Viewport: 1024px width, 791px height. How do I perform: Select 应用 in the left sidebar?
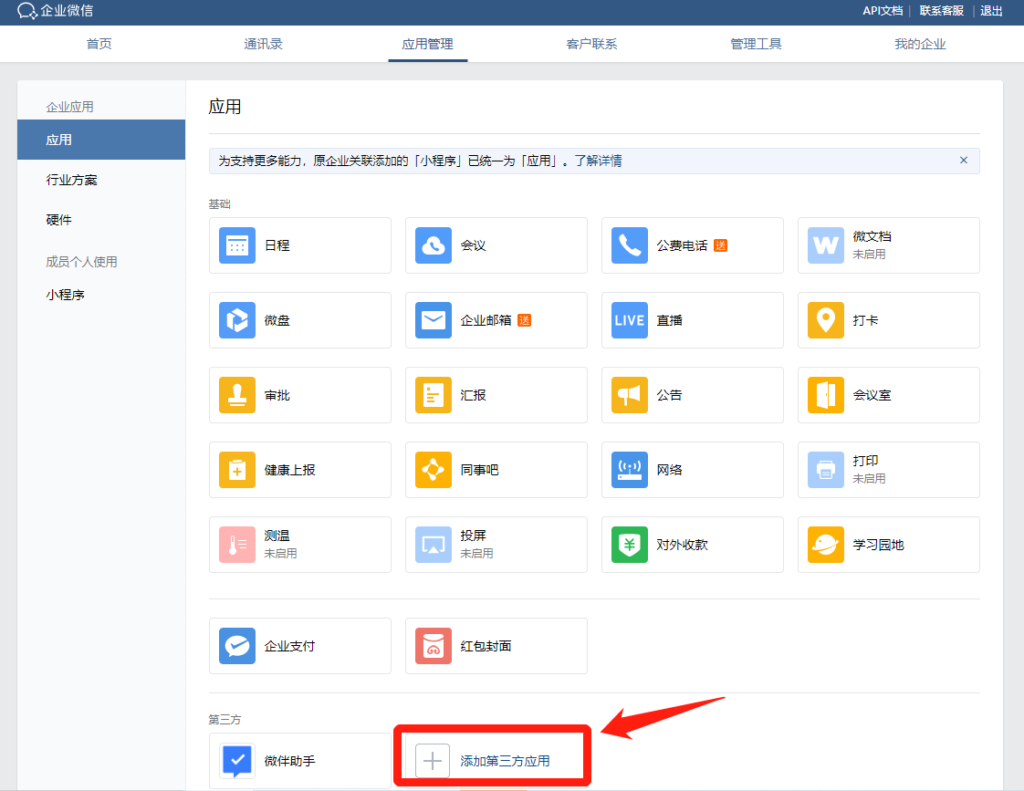101,140
